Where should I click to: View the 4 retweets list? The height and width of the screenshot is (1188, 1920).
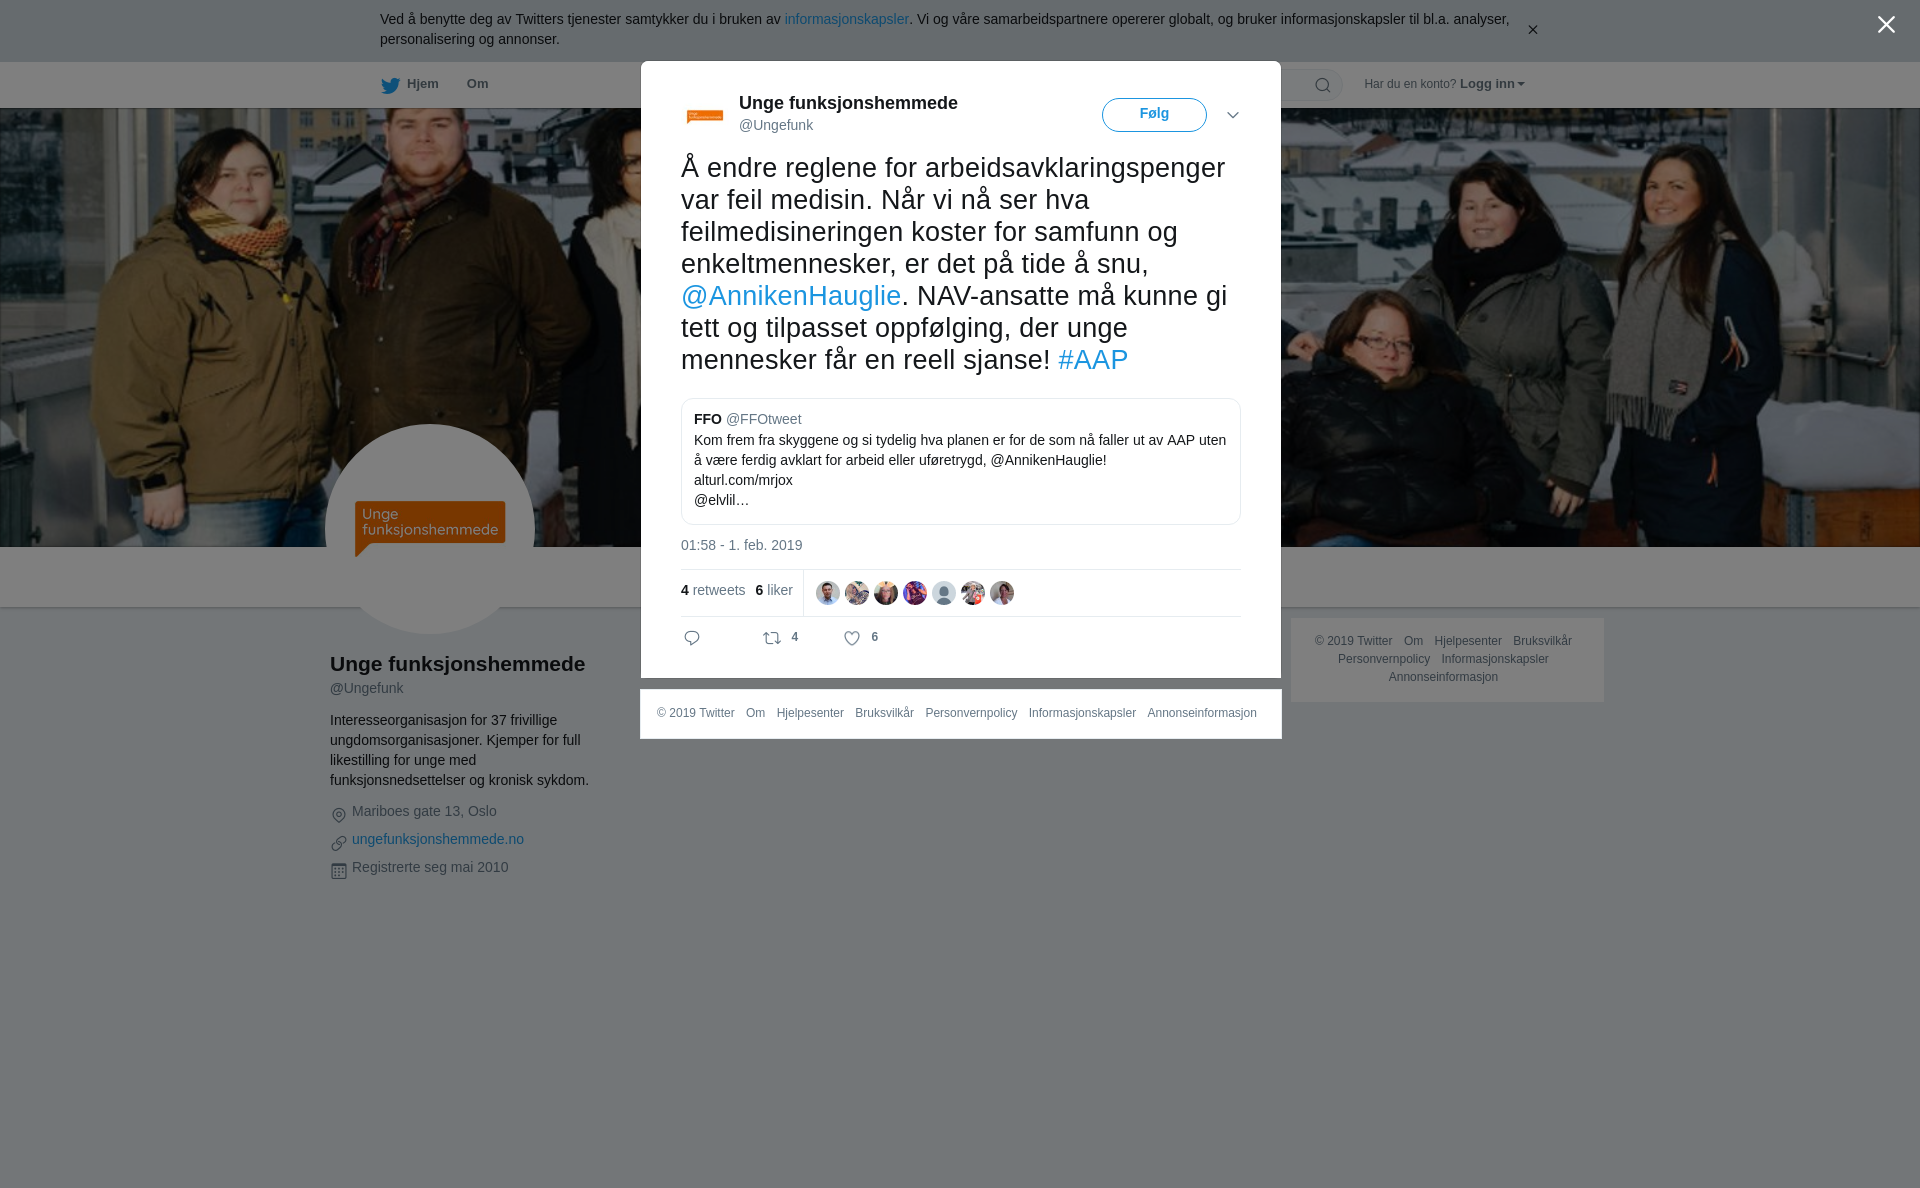(x=713, y=590)
